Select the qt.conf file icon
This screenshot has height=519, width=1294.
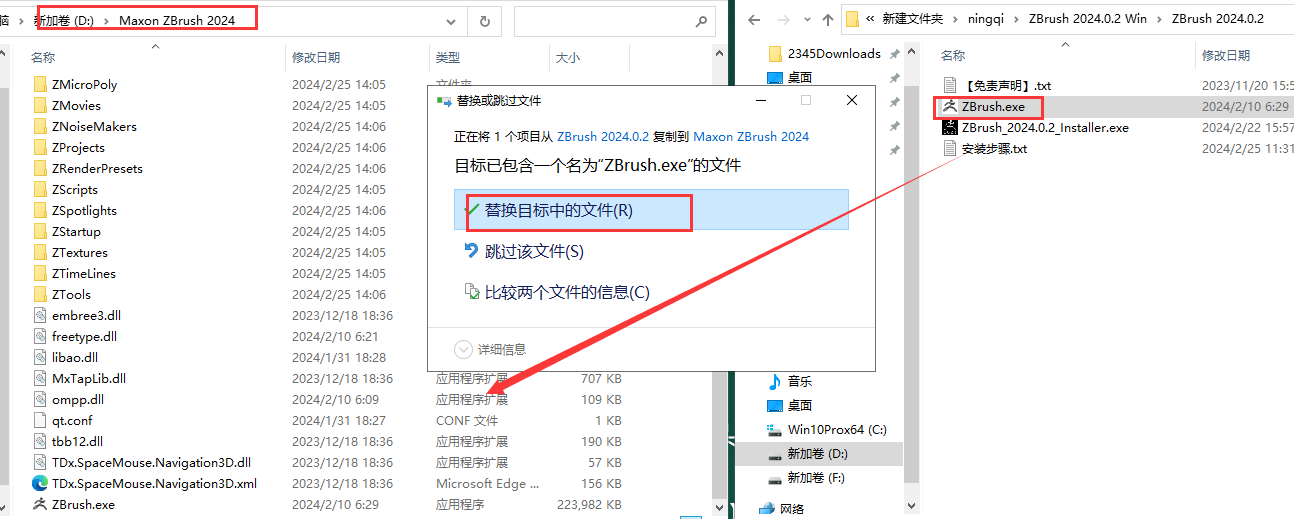[40, 420]
